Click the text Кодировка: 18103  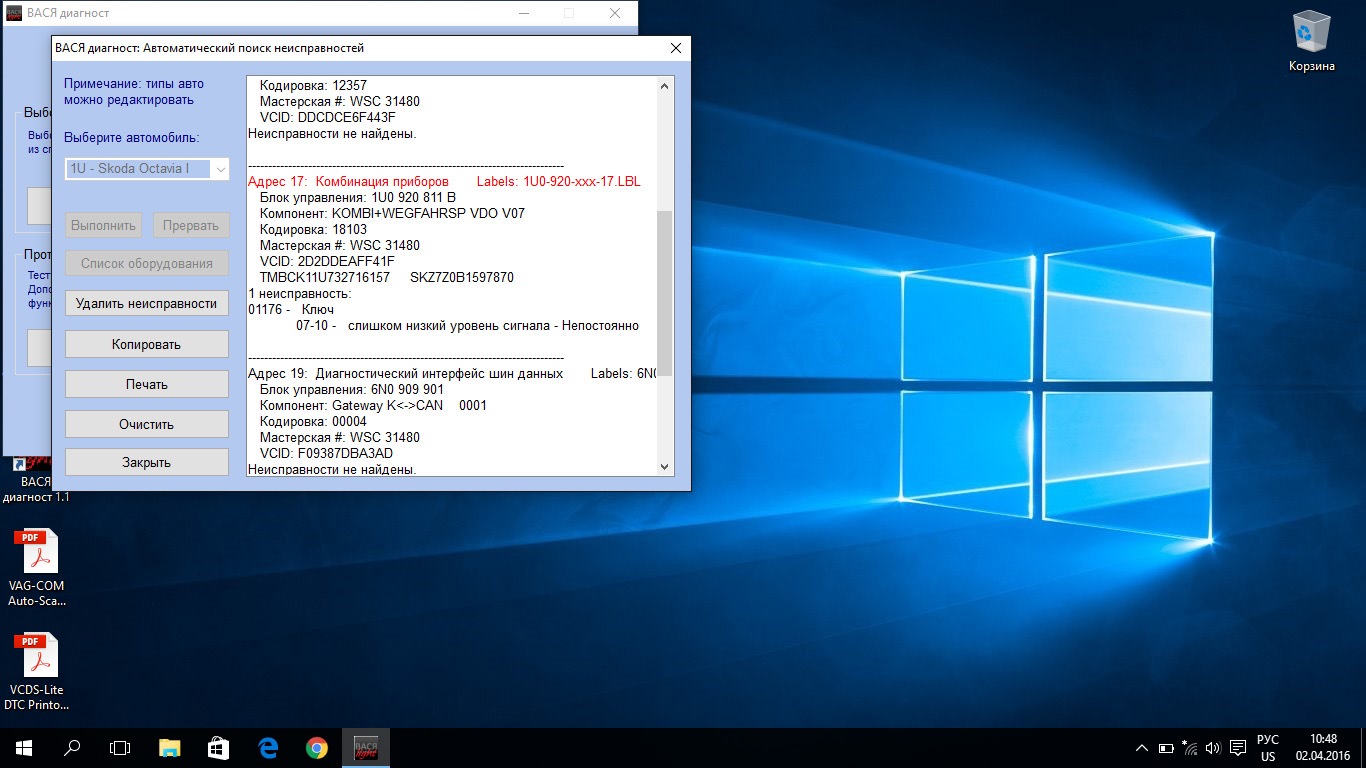313,229
